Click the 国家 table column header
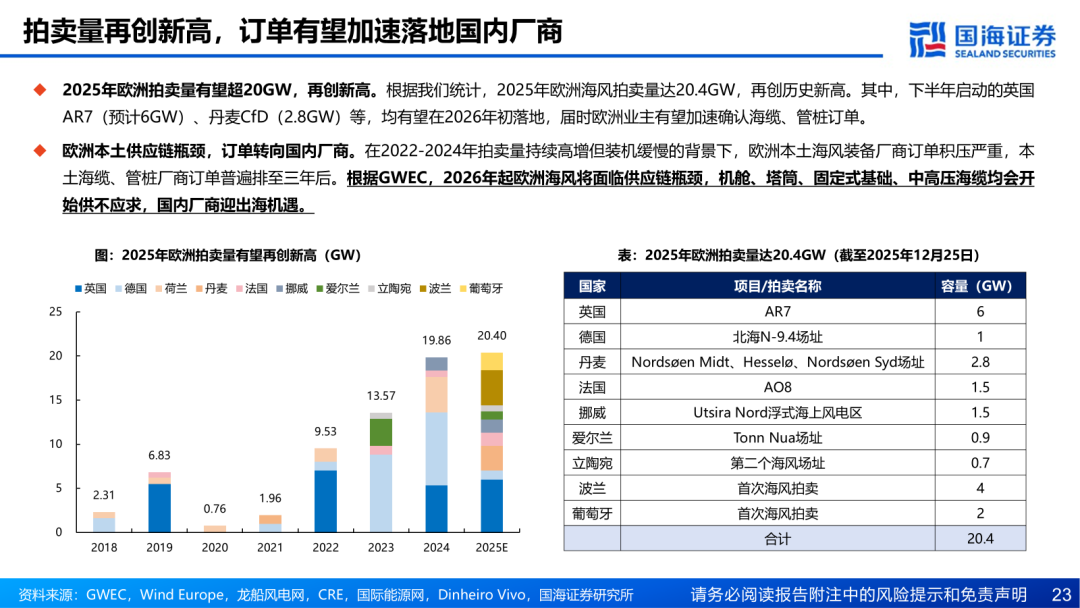 coord(592,286)
